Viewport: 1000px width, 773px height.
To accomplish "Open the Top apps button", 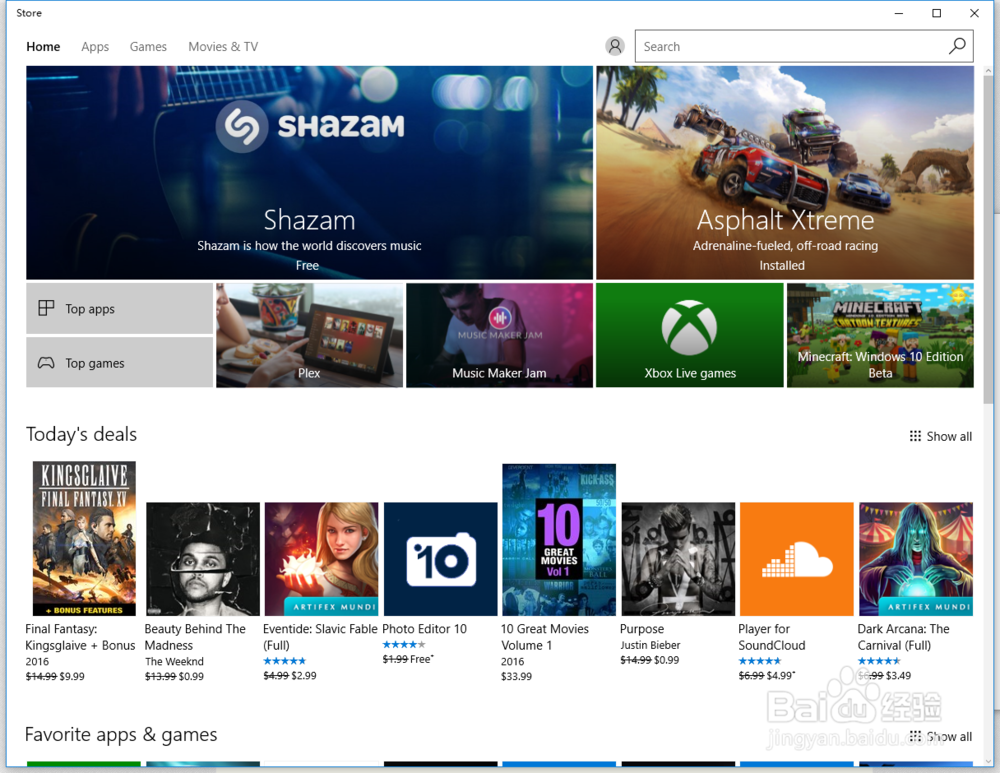I will (x=119, y=309).
